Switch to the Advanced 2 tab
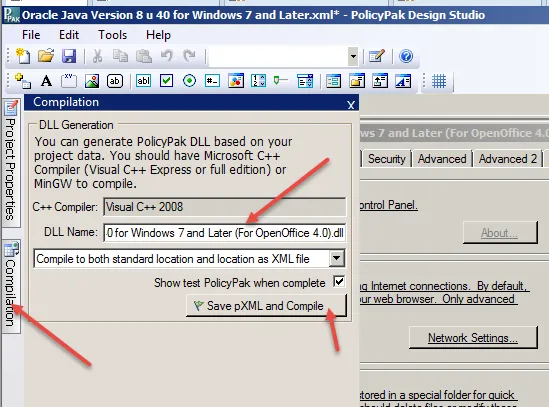This screenshot has height=407, width=549. point(508,159)
